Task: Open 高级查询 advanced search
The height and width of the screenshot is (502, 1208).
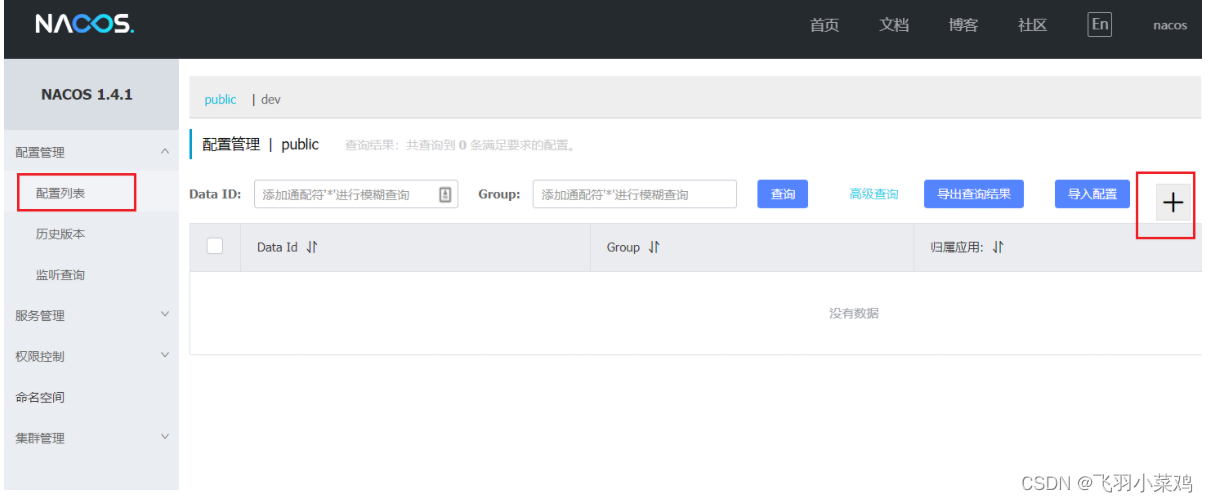Action: pyautogui.click(x=874, y=194)
